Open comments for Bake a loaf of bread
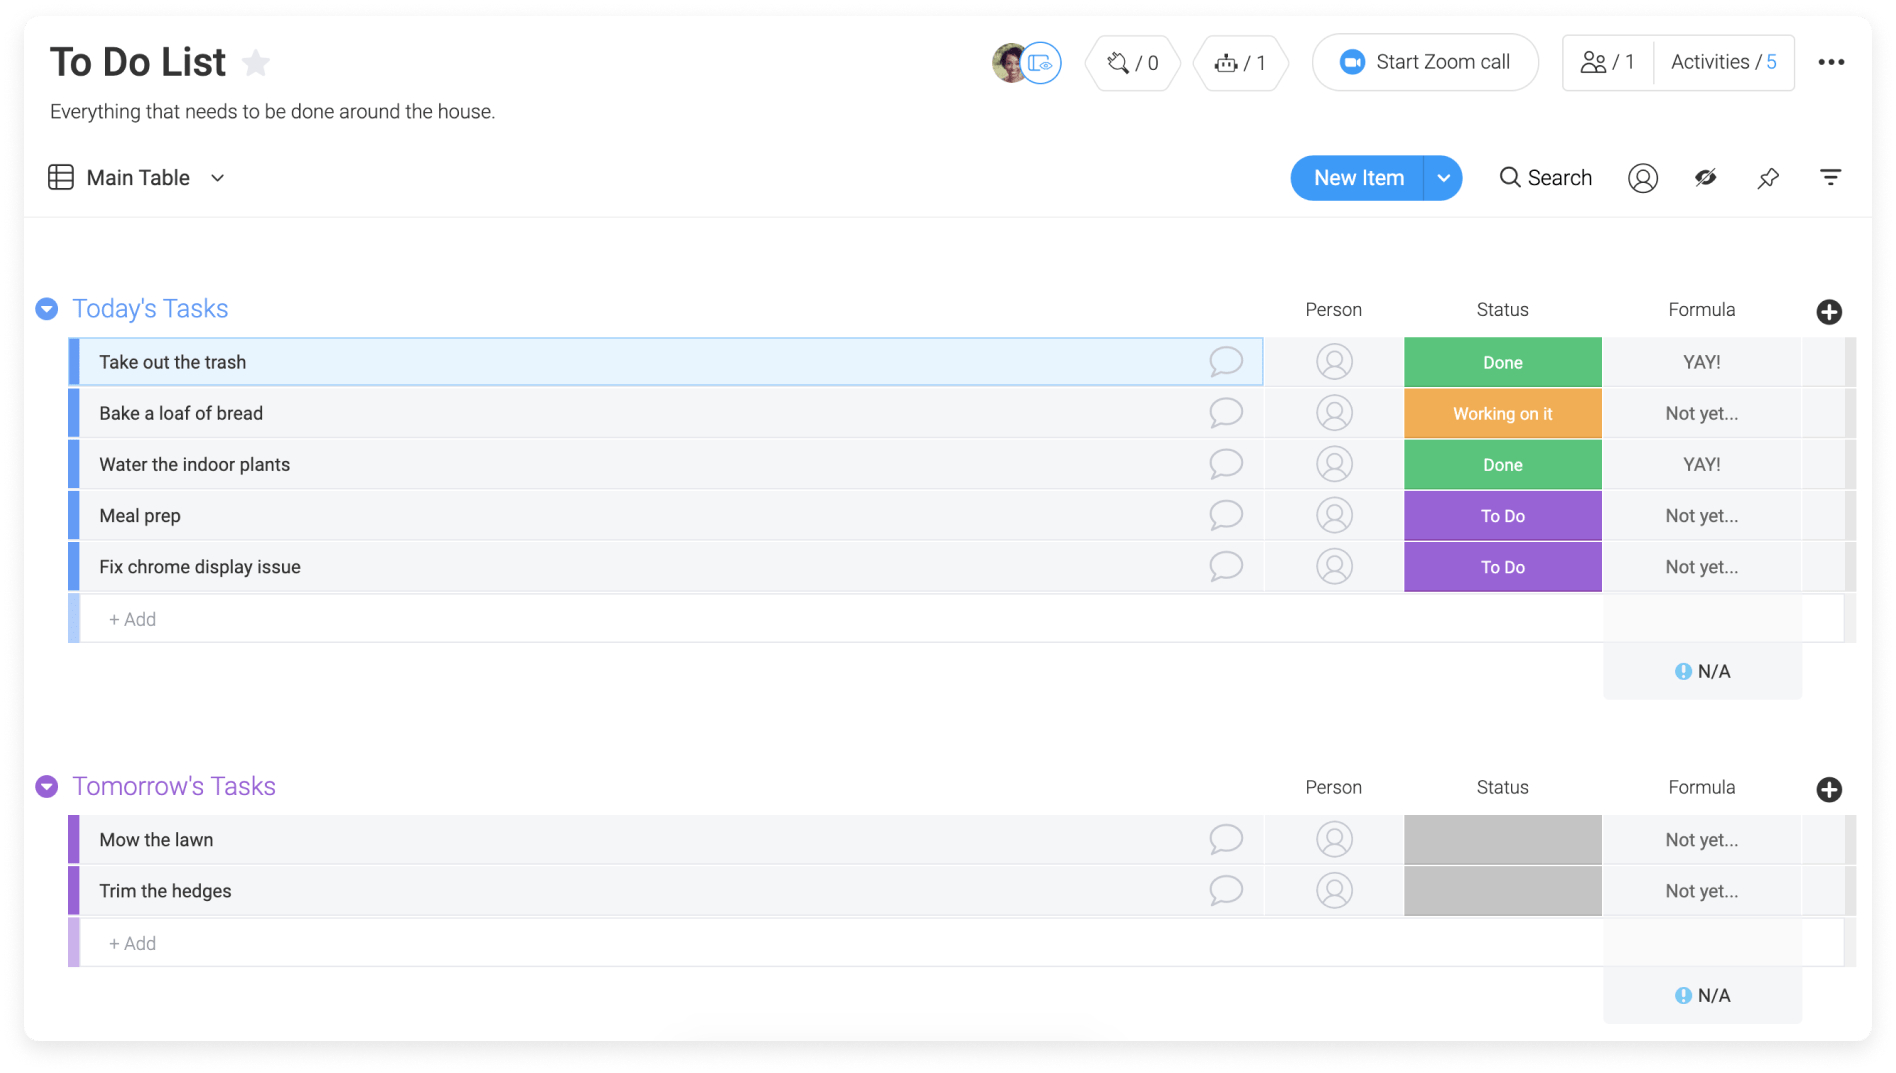The width and height of the screenshot is (1896, 1073). 1226,413
